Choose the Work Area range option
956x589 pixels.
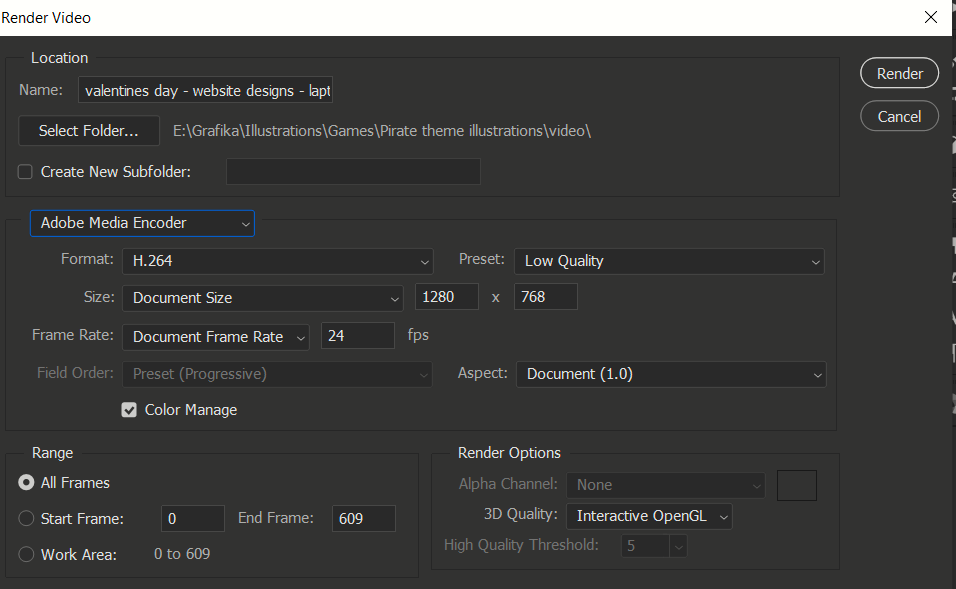point(25,553)
